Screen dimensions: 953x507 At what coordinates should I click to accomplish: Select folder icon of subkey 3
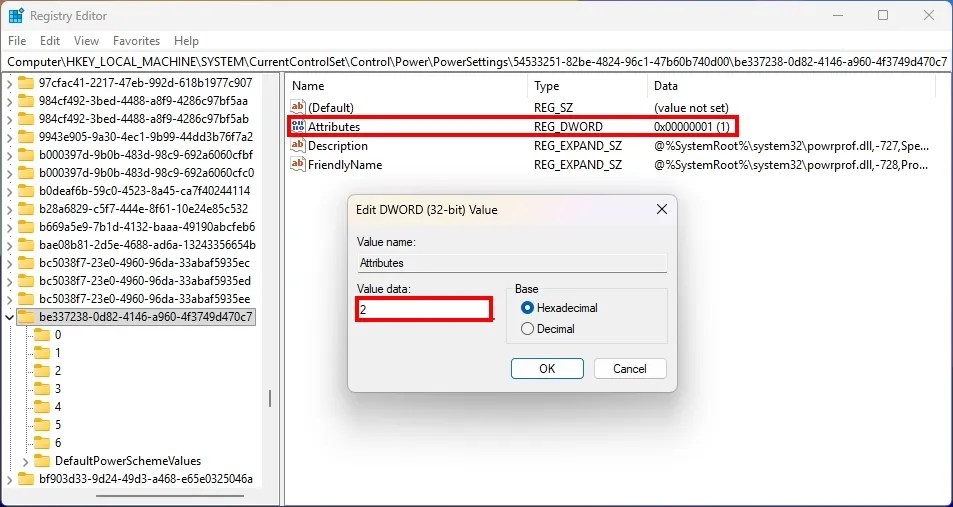[41, 388]
